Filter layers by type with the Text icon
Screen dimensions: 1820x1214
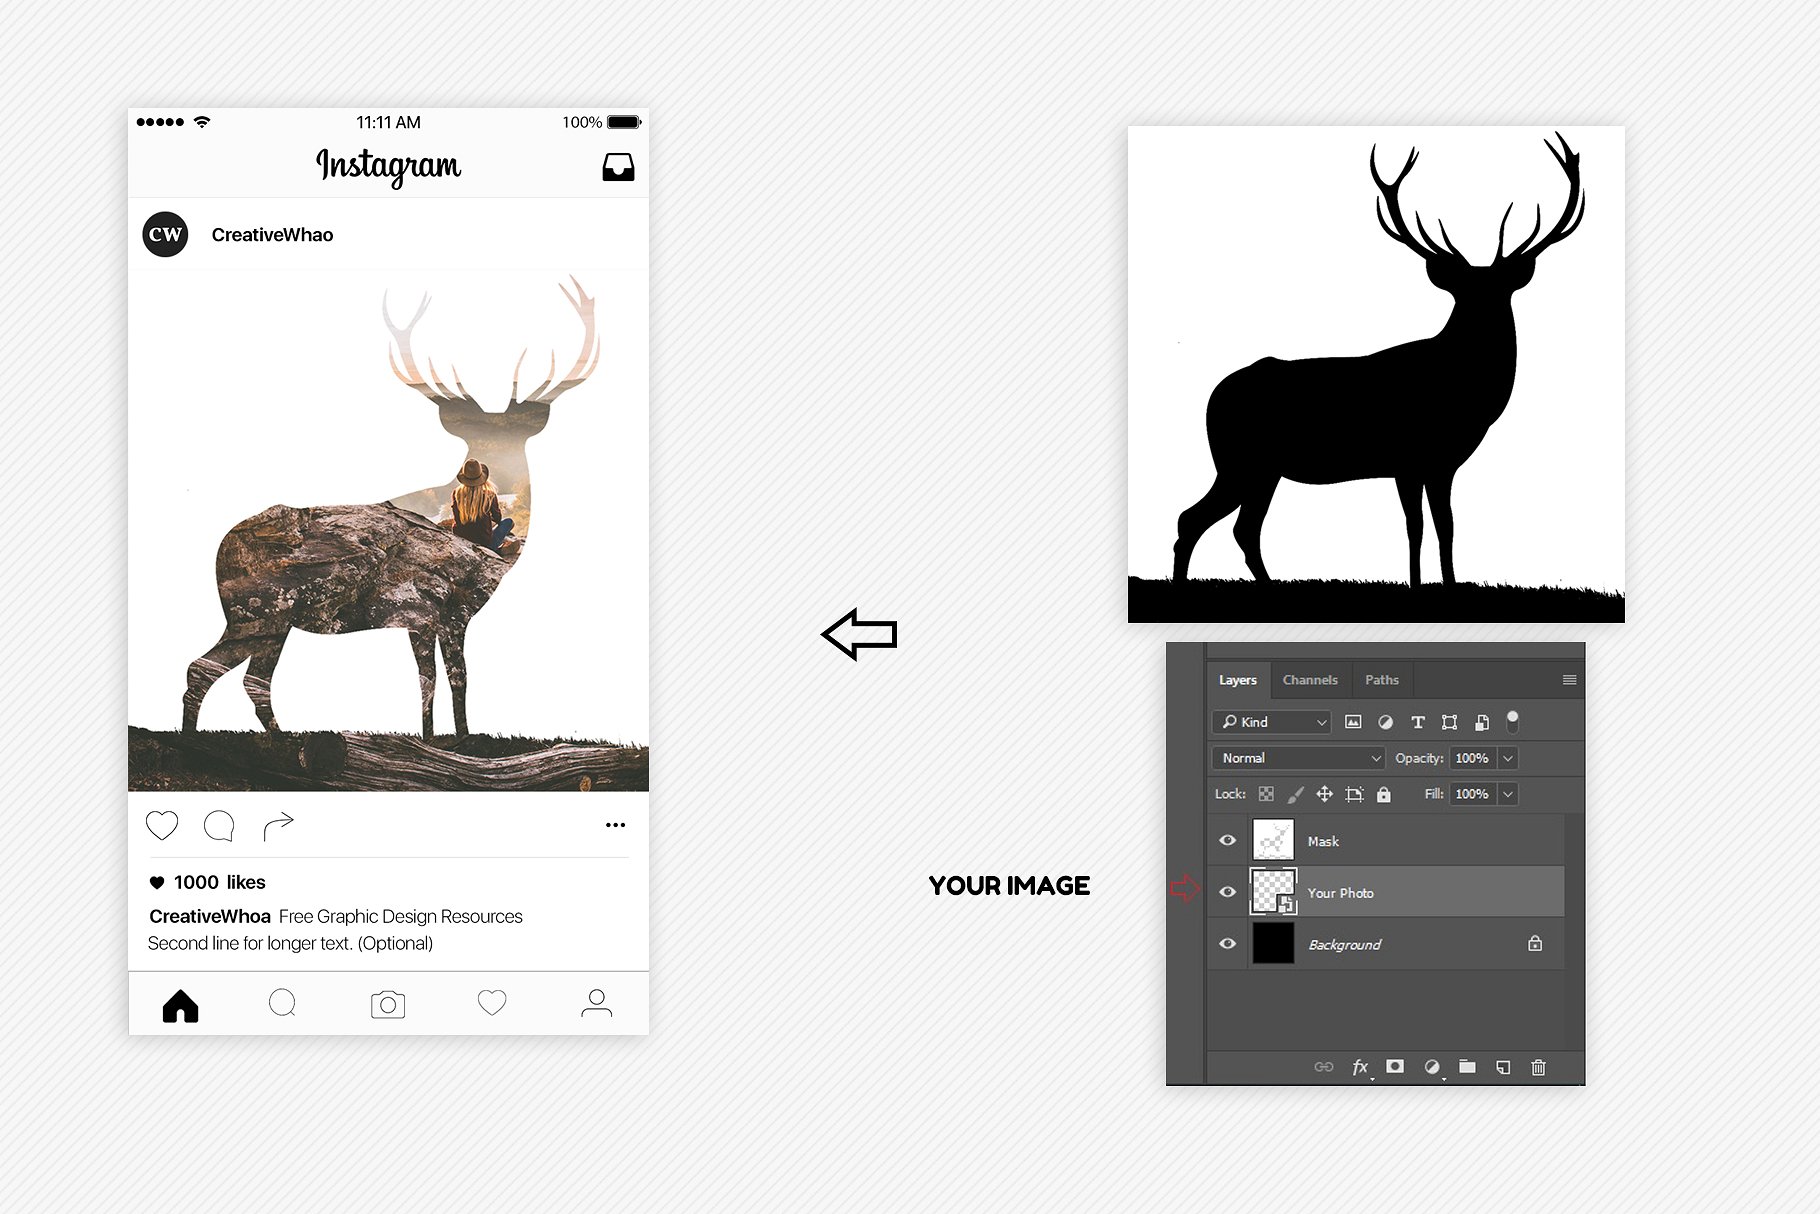pyautogui.click(x=1417, y=721)
